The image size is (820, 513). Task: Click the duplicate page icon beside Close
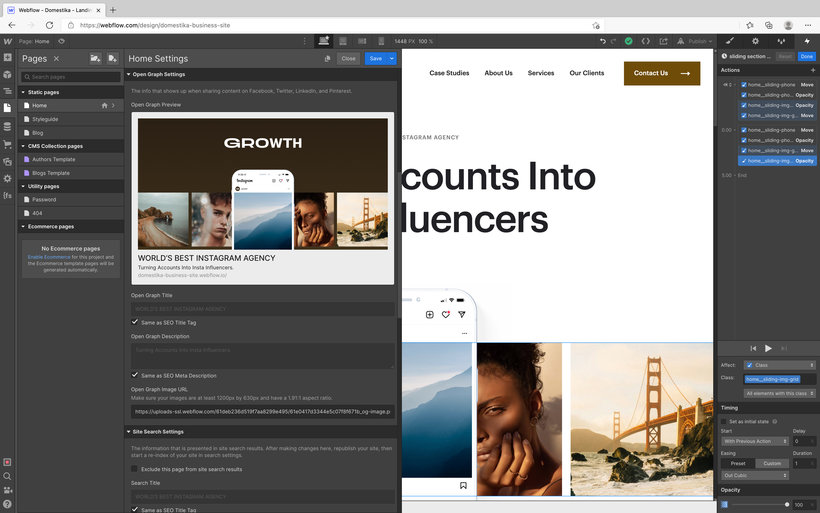coord(327,59)
